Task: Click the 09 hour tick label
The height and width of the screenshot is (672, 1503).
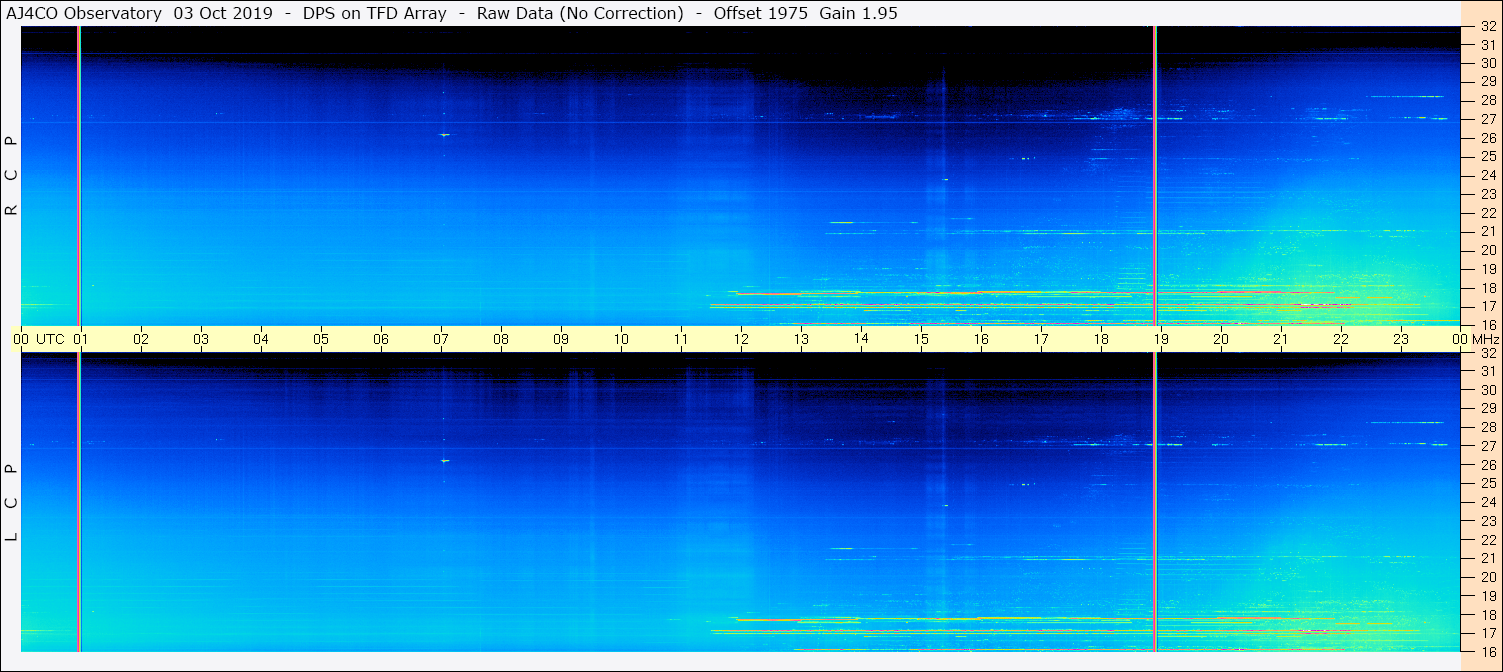Action: (561, 339)
